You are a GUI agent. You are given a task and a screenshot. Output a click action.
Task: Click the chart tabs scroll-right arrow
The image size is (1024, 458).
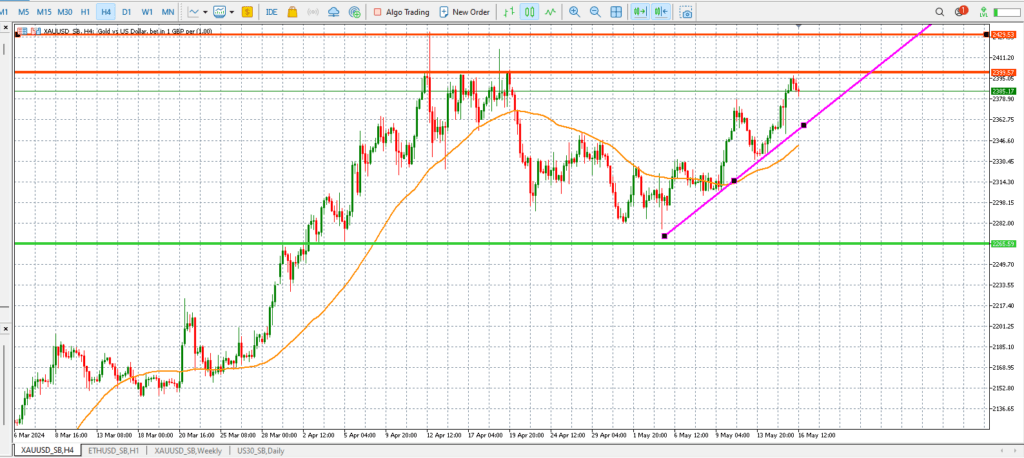pyautogui.click(x=1016, y=450)
